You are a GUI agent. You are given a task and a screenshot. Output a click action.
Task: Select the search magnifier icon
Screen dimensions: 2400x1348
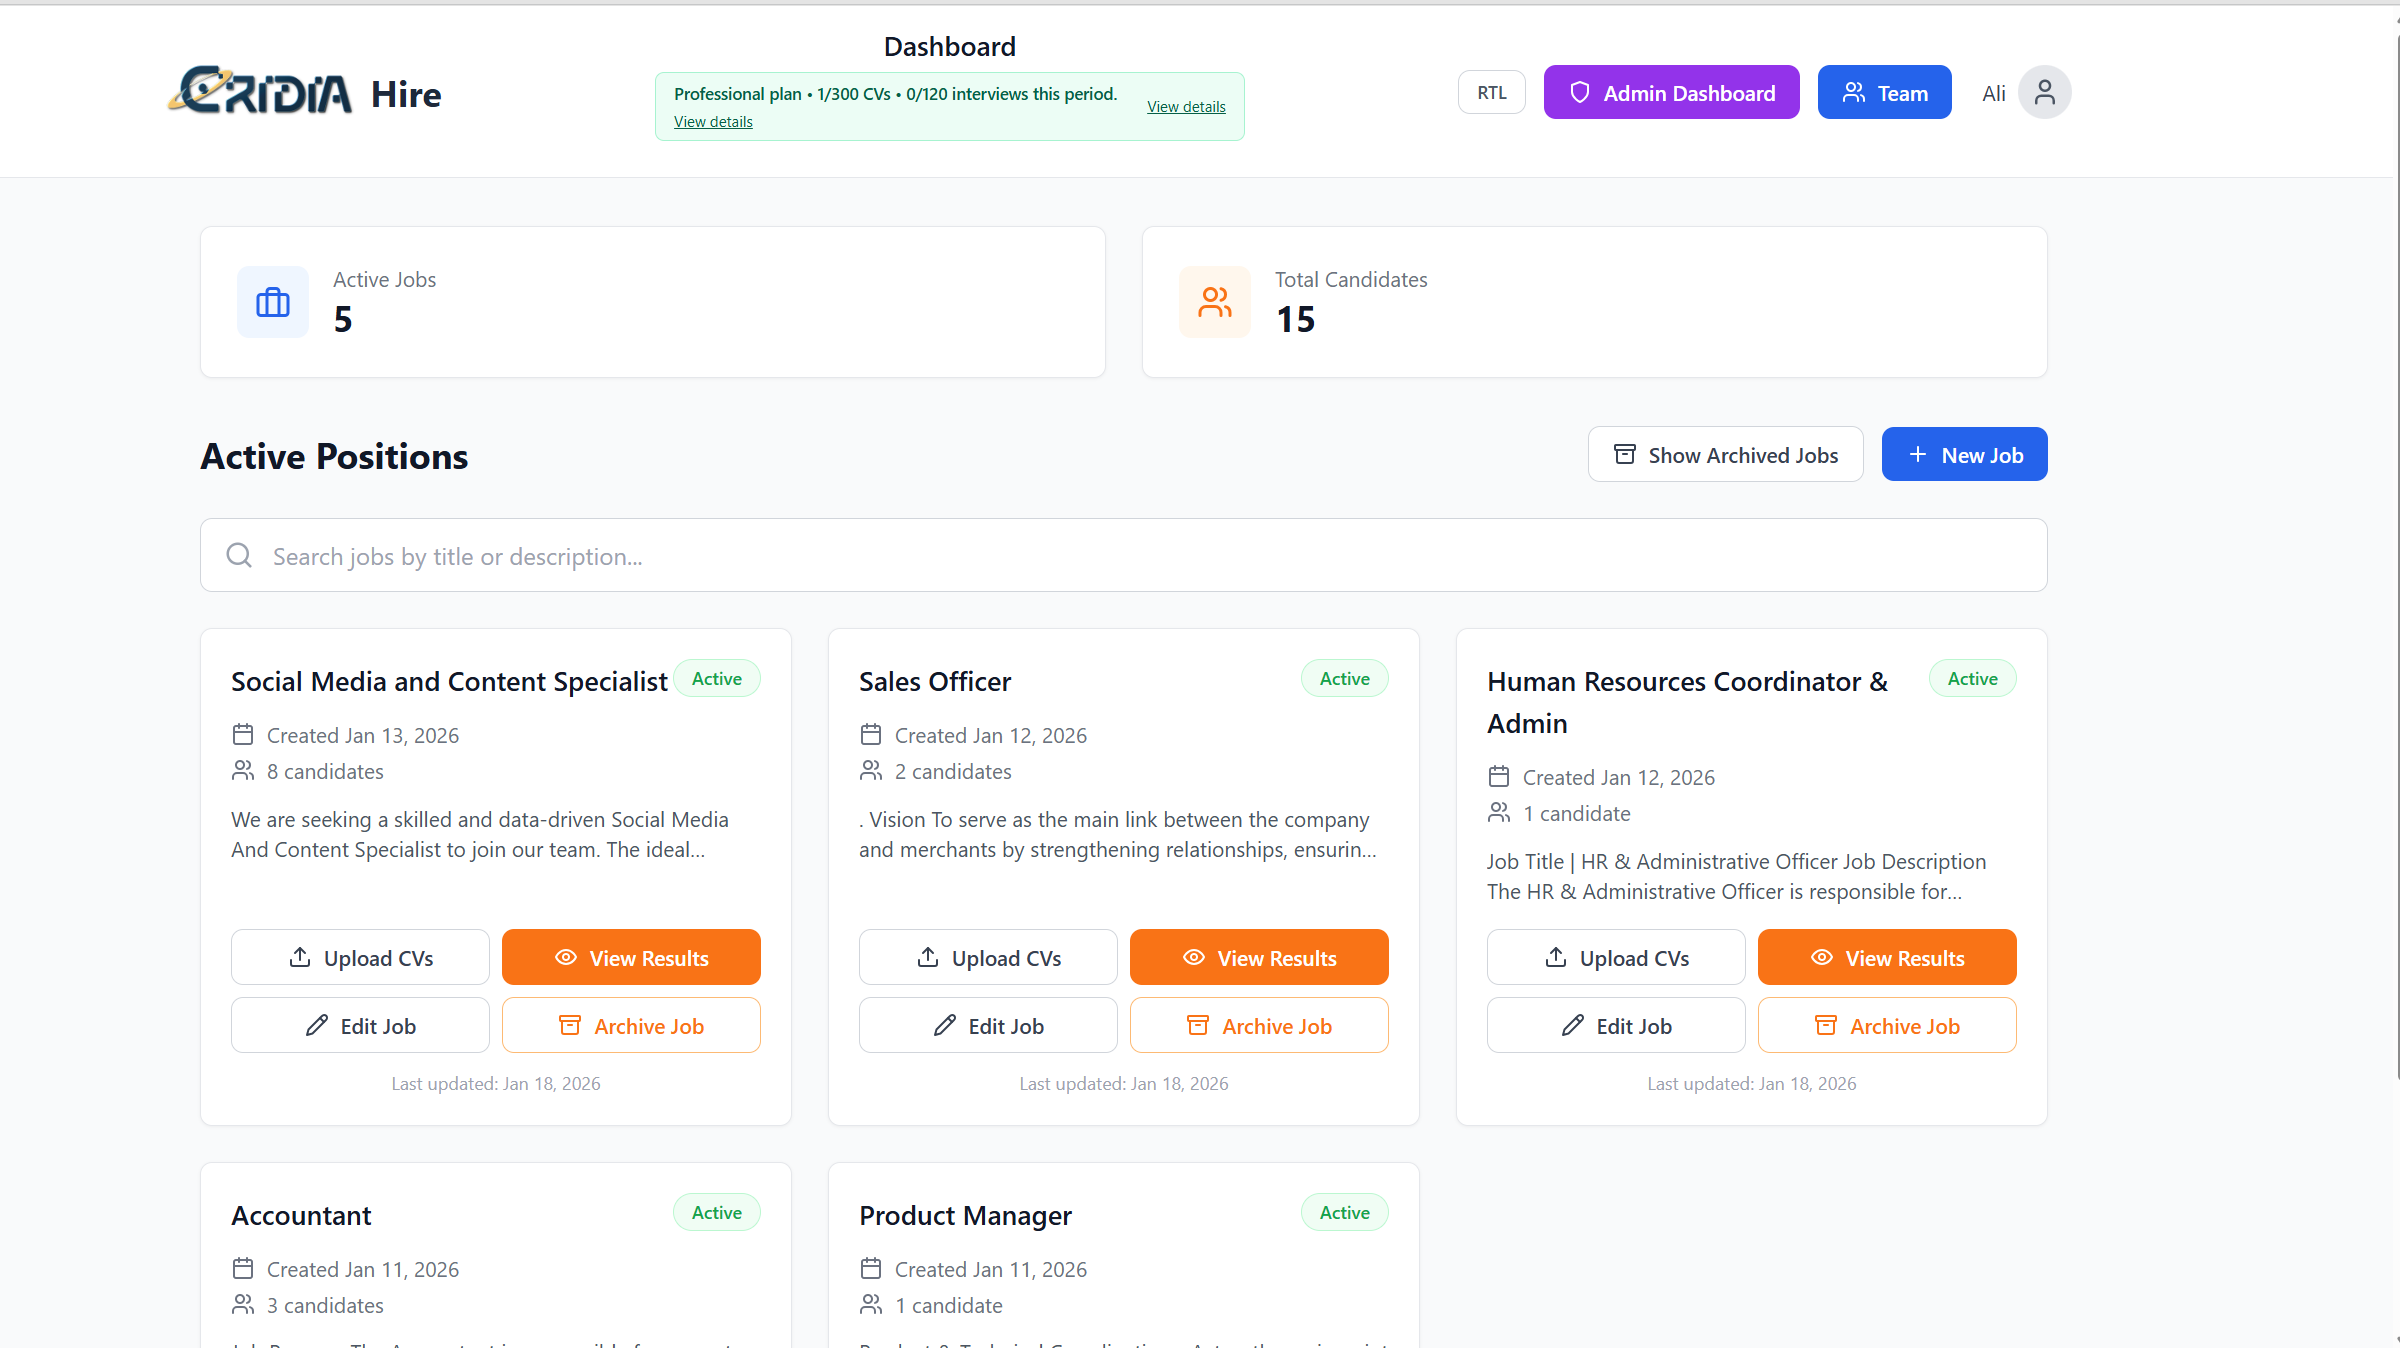pos(239,555)
